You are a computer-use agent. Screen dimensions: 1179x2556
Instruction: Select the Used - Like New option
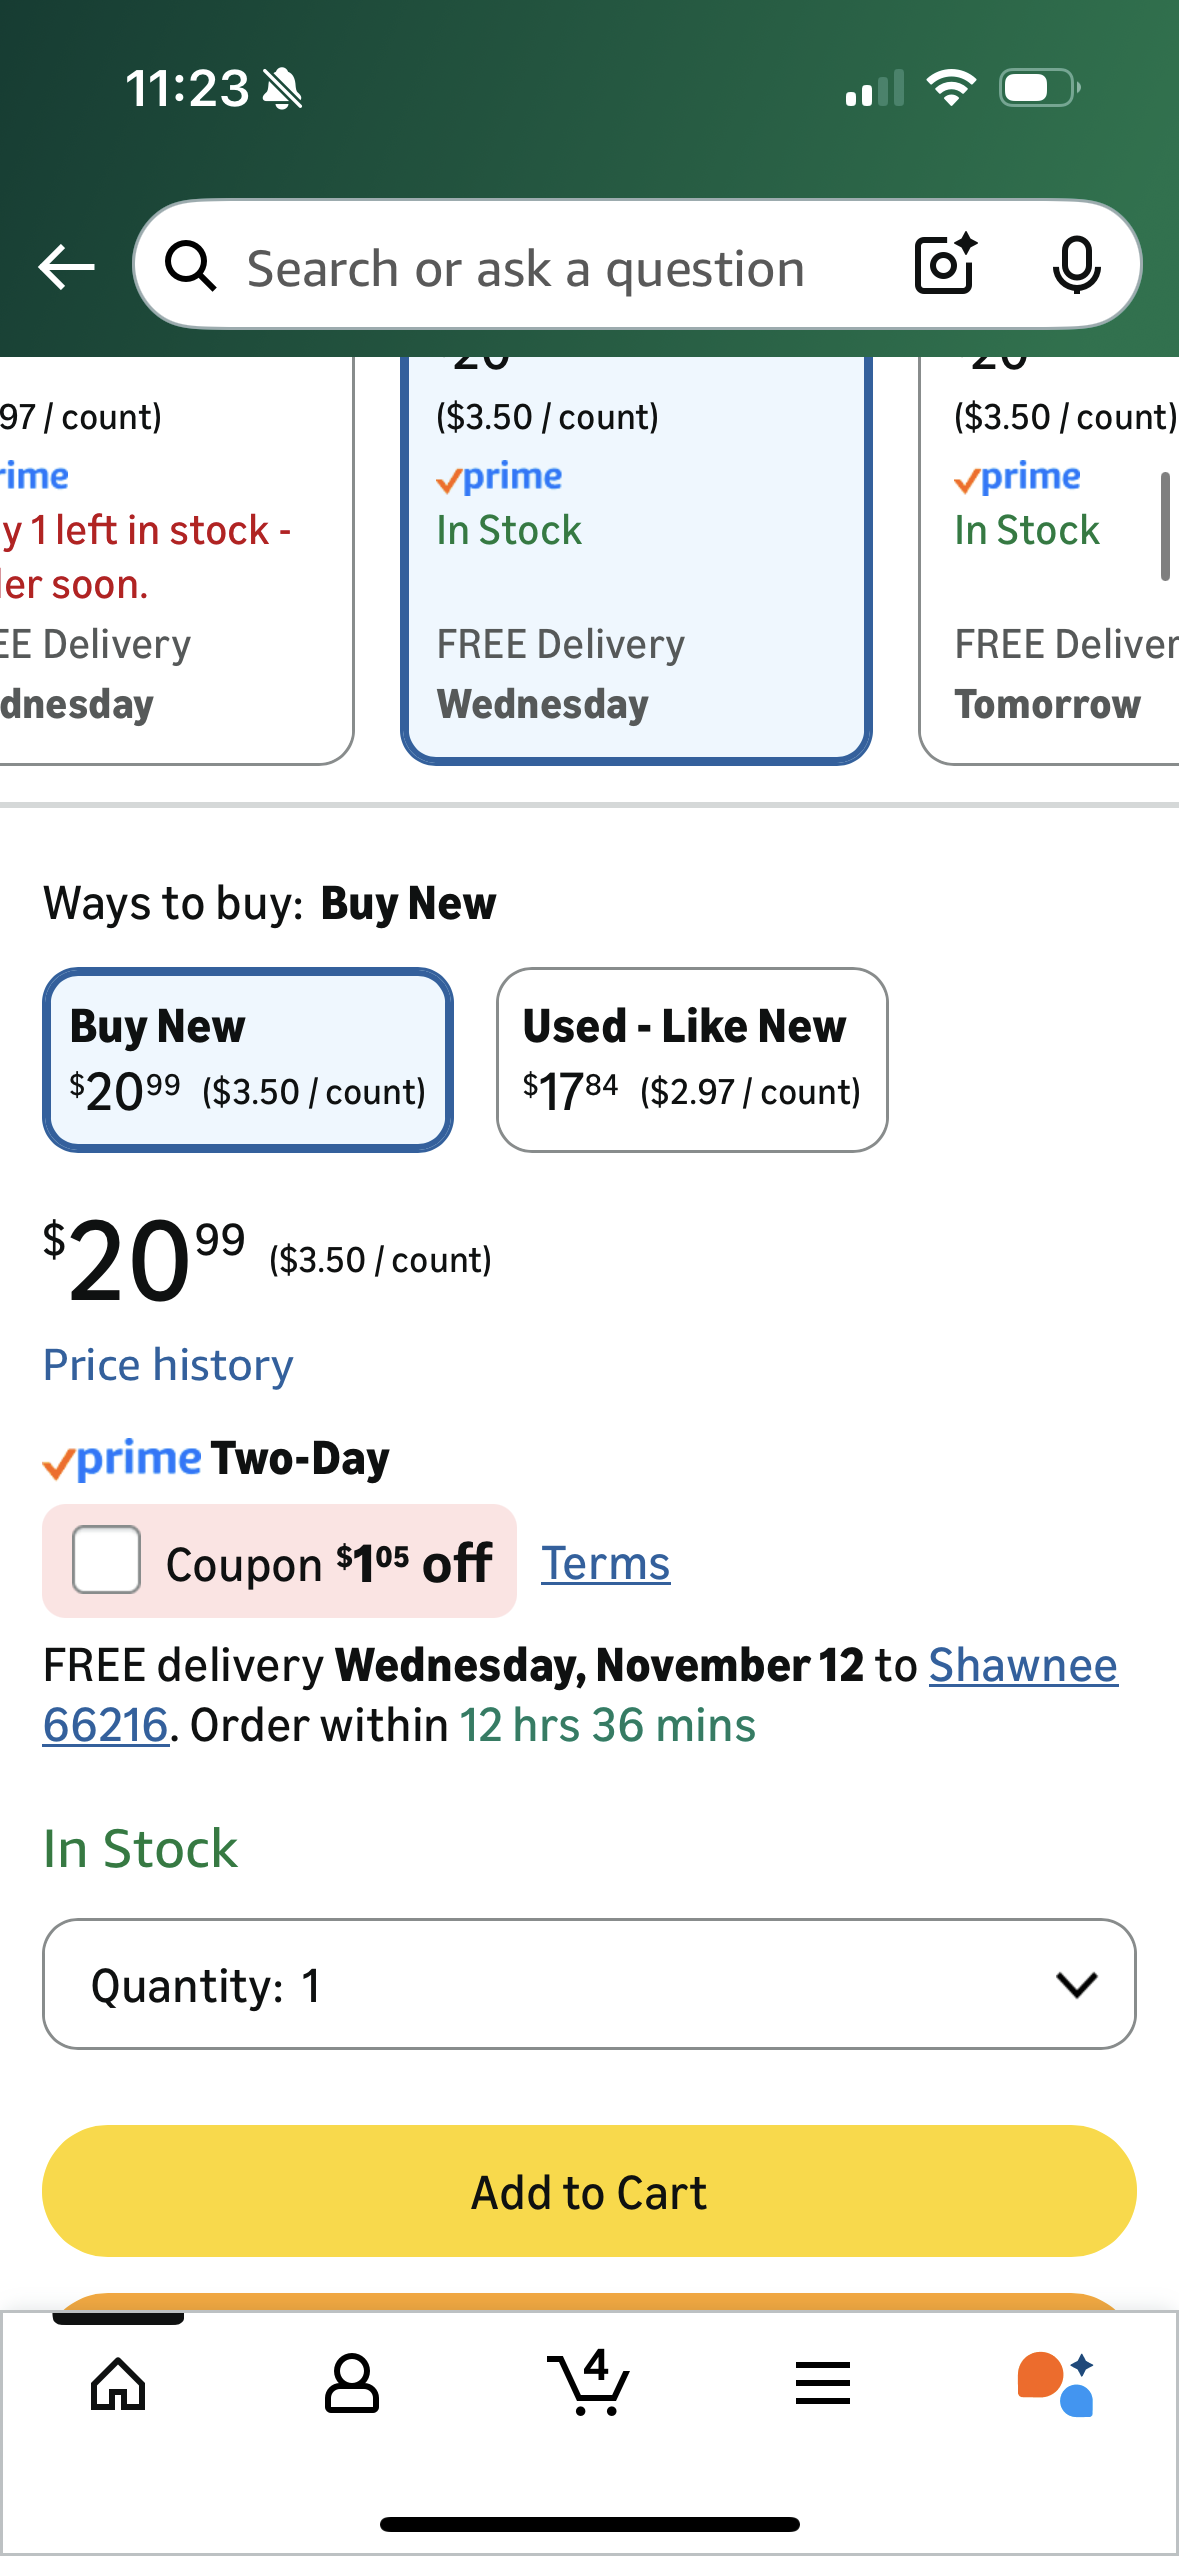(691, 1059)
